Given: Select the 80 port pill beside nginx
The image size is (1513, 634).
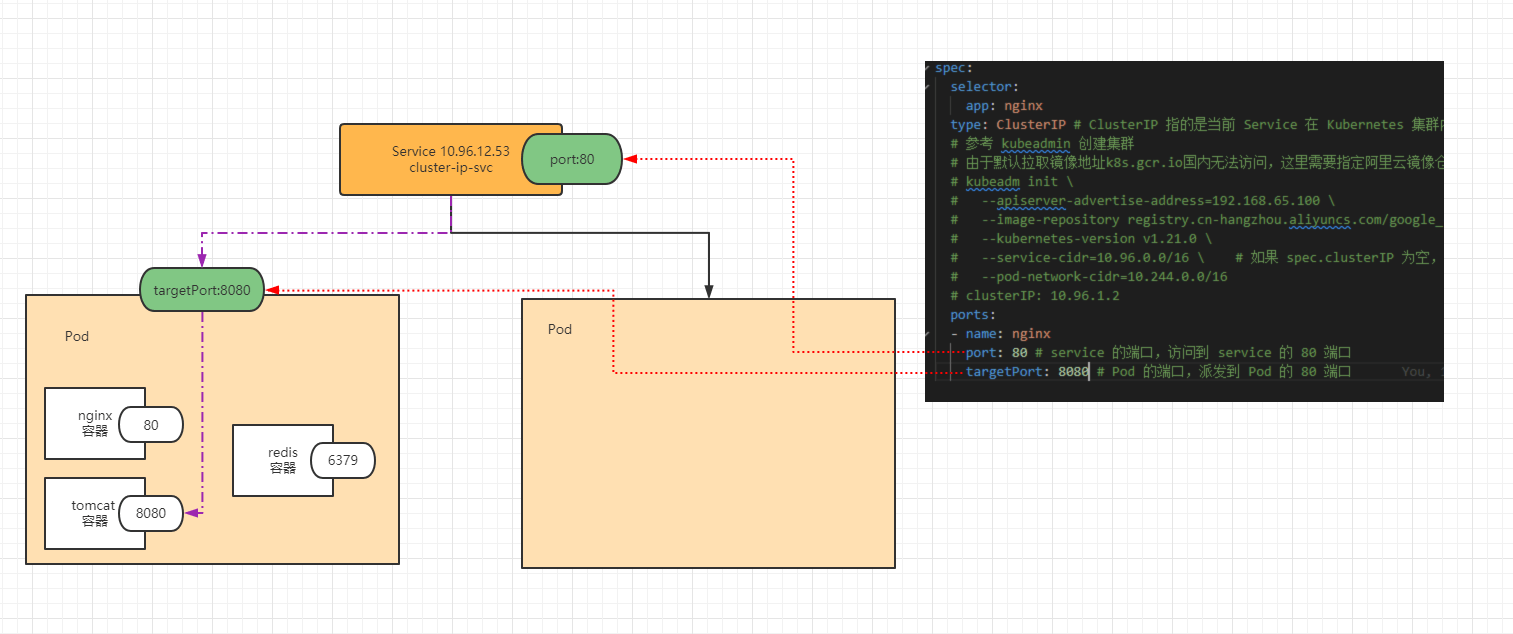Looking at the screenshot, I should pyautogui.click(x=151, y=425).
